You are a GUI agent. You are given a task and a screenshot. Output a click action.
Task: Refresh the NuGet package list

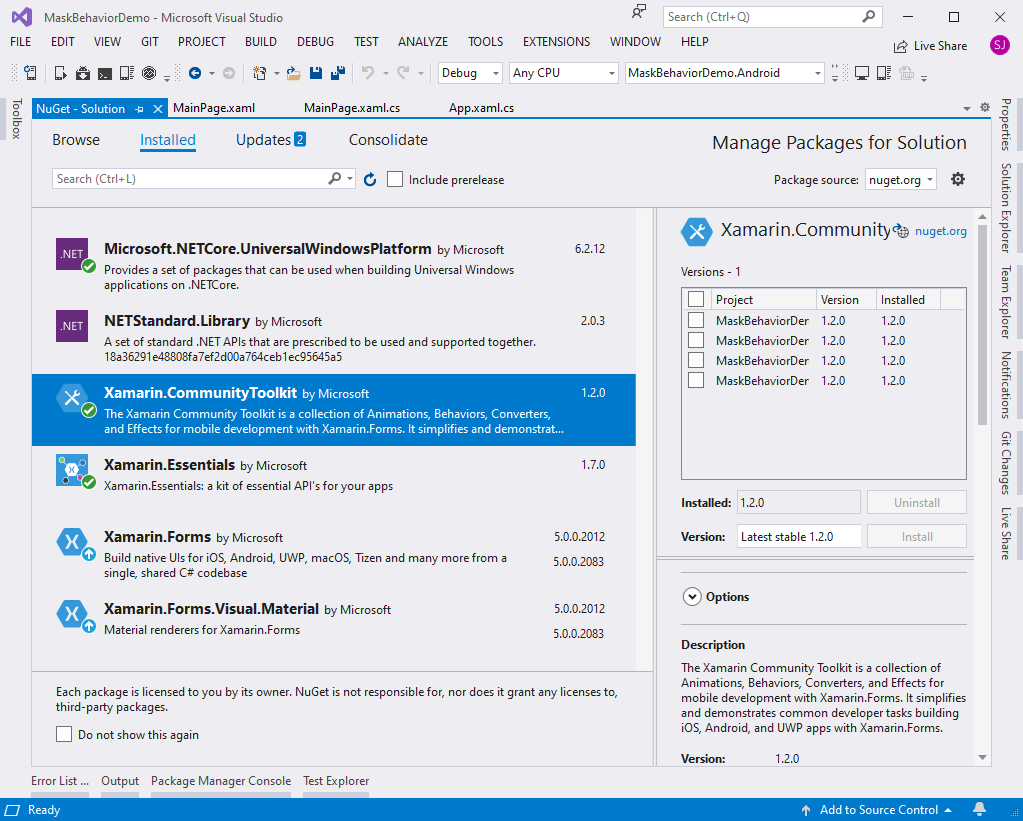coord(370,179)
